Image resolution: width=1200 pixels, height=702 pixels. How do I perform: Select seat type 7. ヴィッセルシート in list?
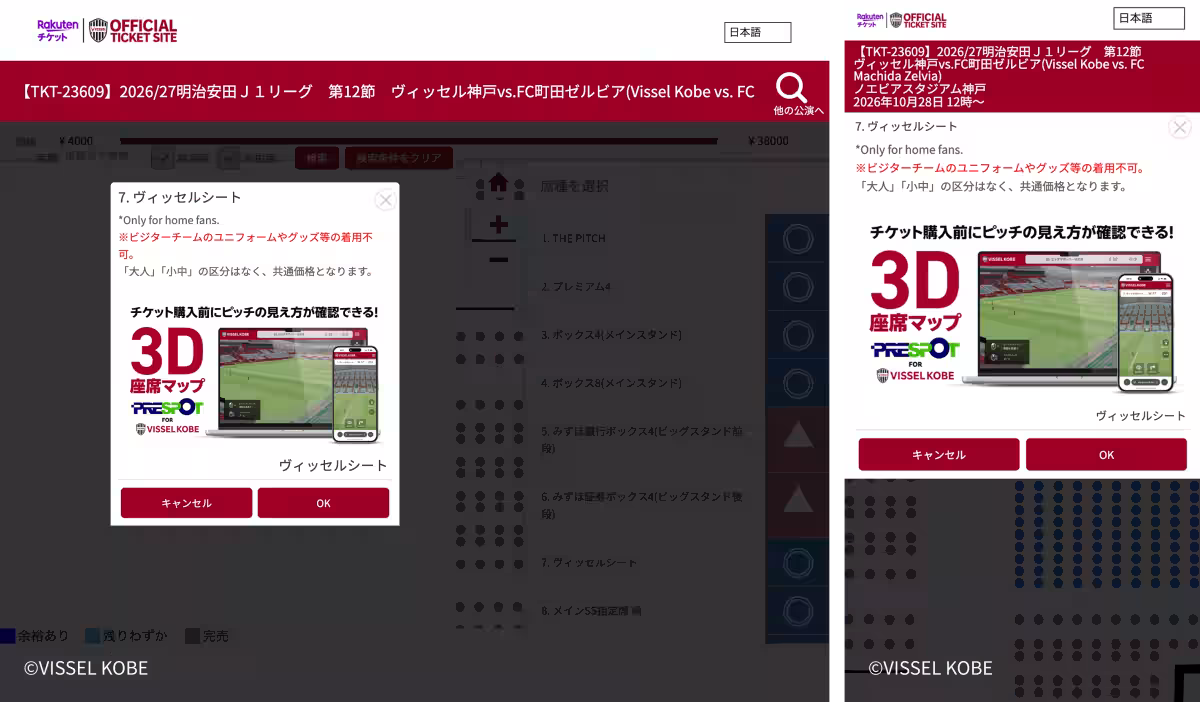click(589, 562)
